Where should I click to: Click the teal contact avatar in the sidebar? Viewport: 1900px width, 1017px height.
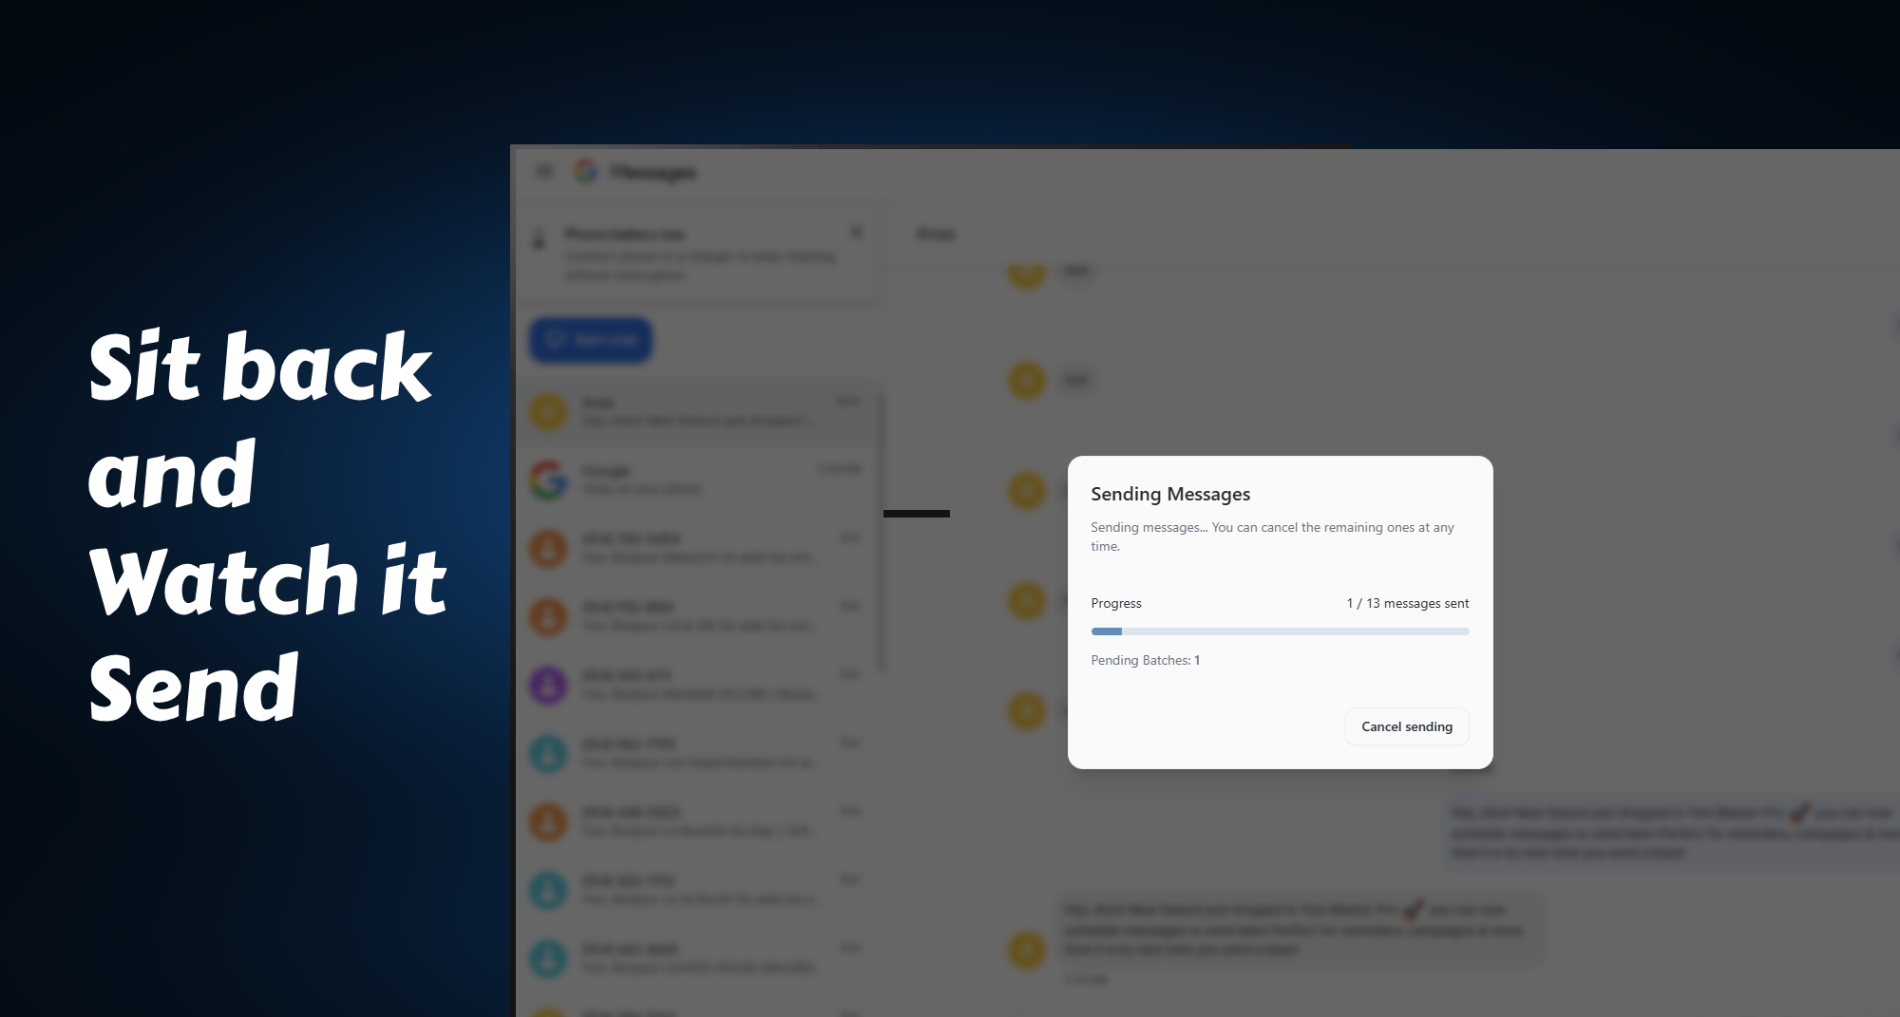(548, 753)
